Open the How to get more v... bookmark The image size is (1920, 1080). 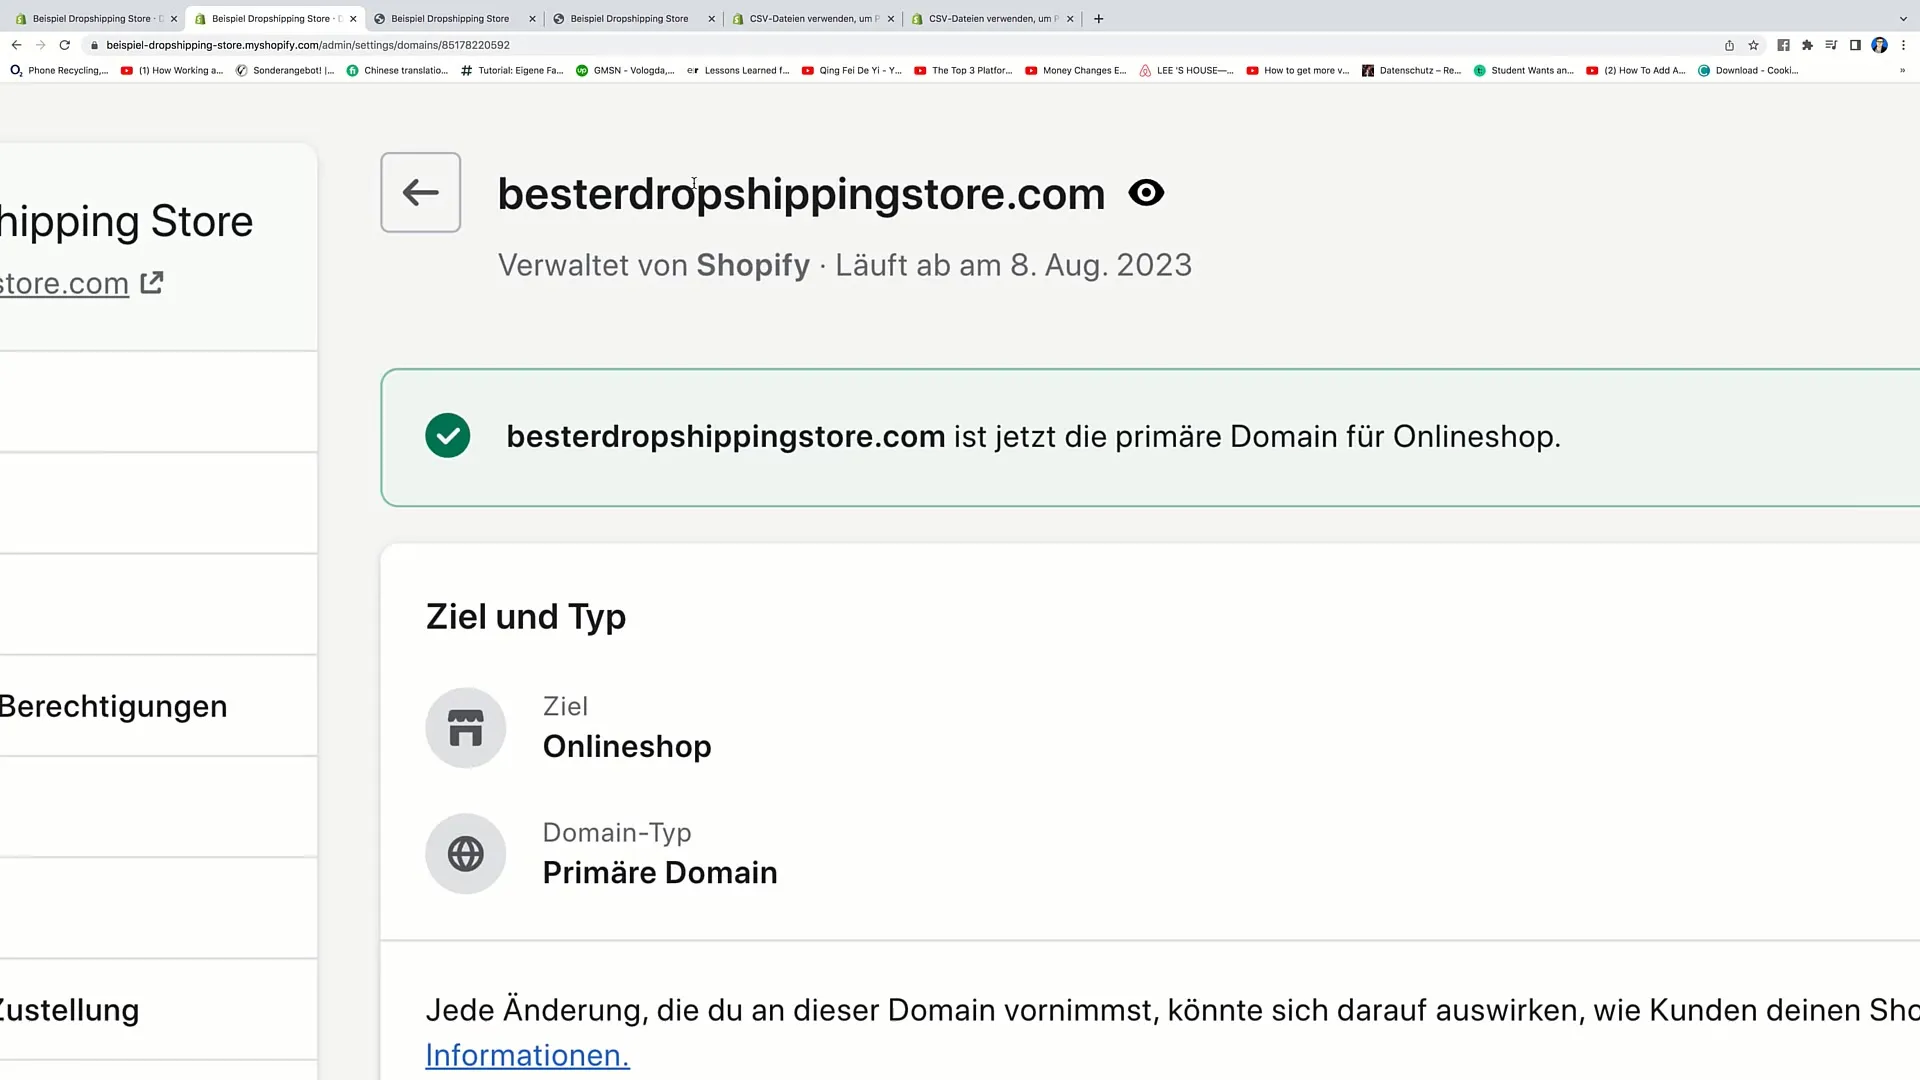(1297, 71)
